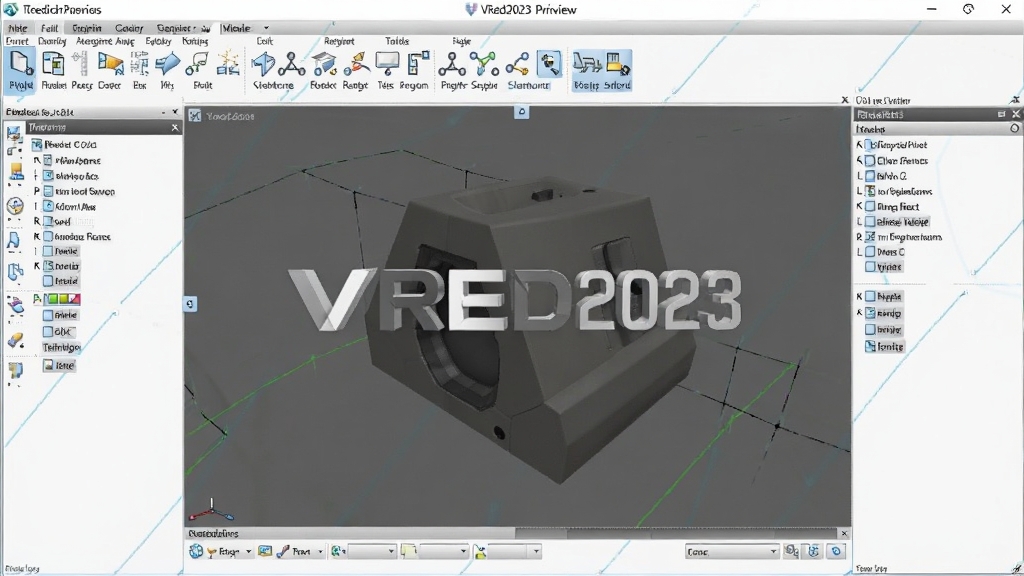Click the topmost picture icon in left sidebar
1024x576 pixels.
tap(14, 134)
